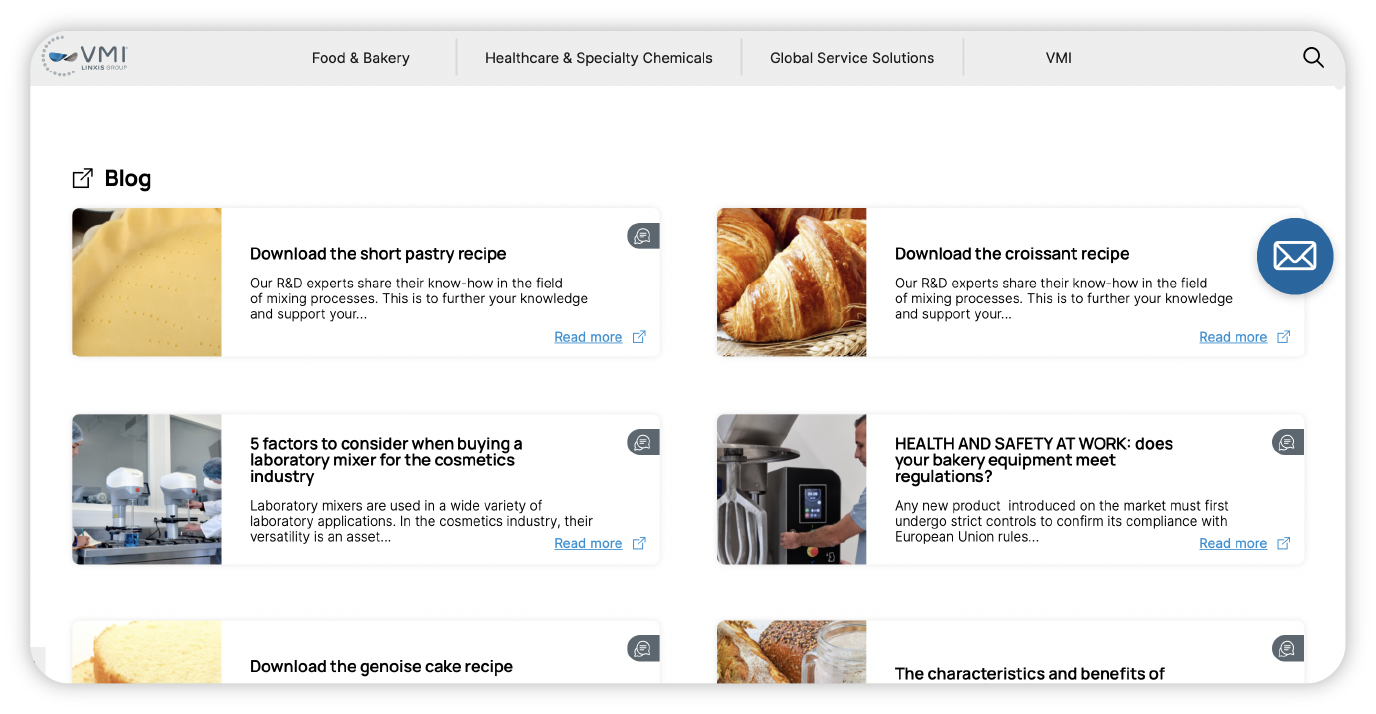Open the Global Service Solutions menu

point(852,58)
